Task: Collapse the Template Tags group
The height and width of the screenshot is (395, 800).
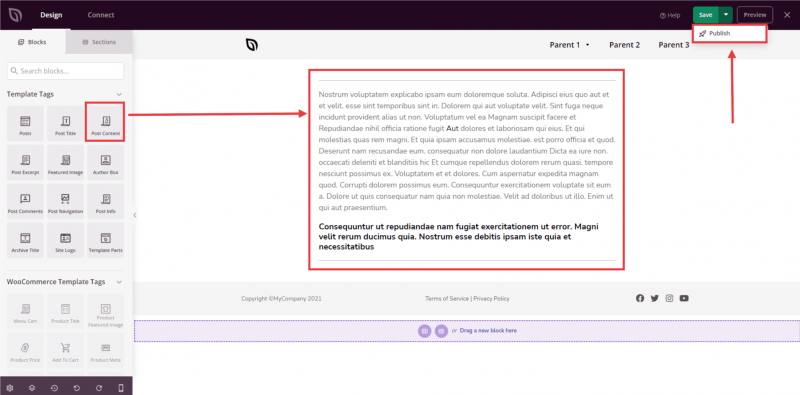Action: pyautogui.click(x=119, y=94)
